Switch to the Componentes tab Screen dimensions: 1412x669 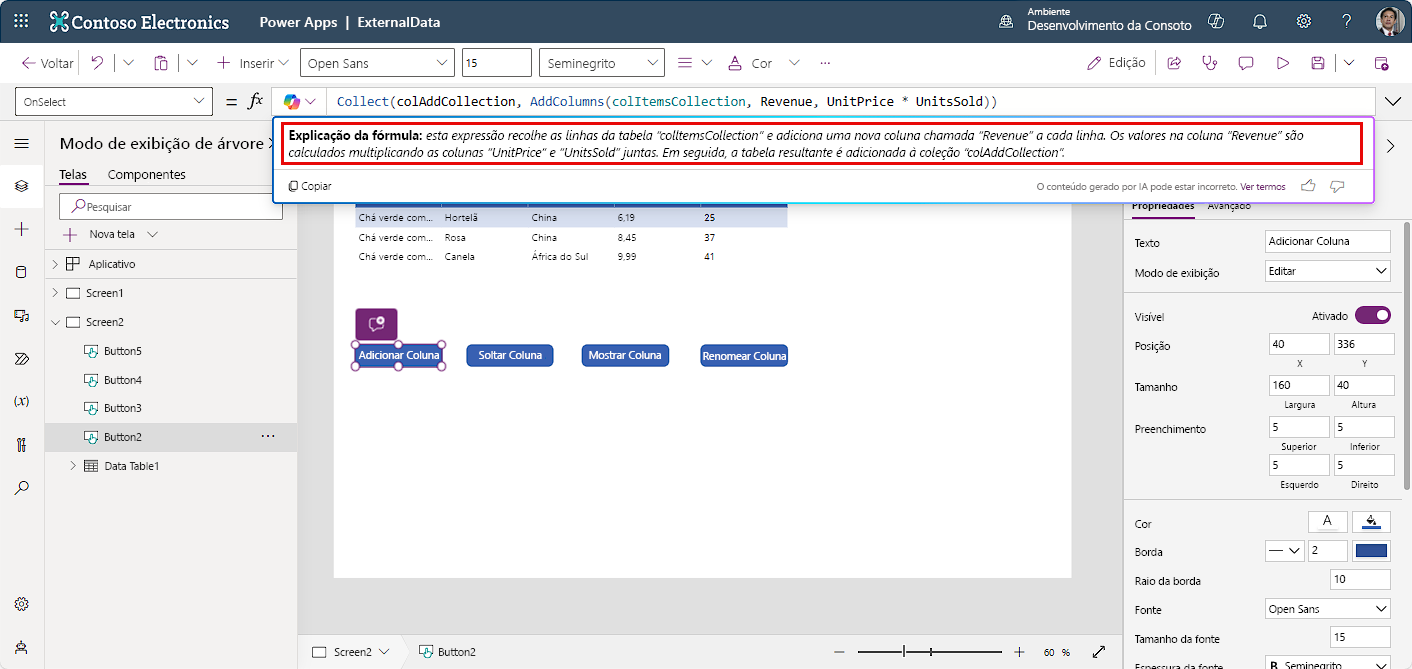146,175
